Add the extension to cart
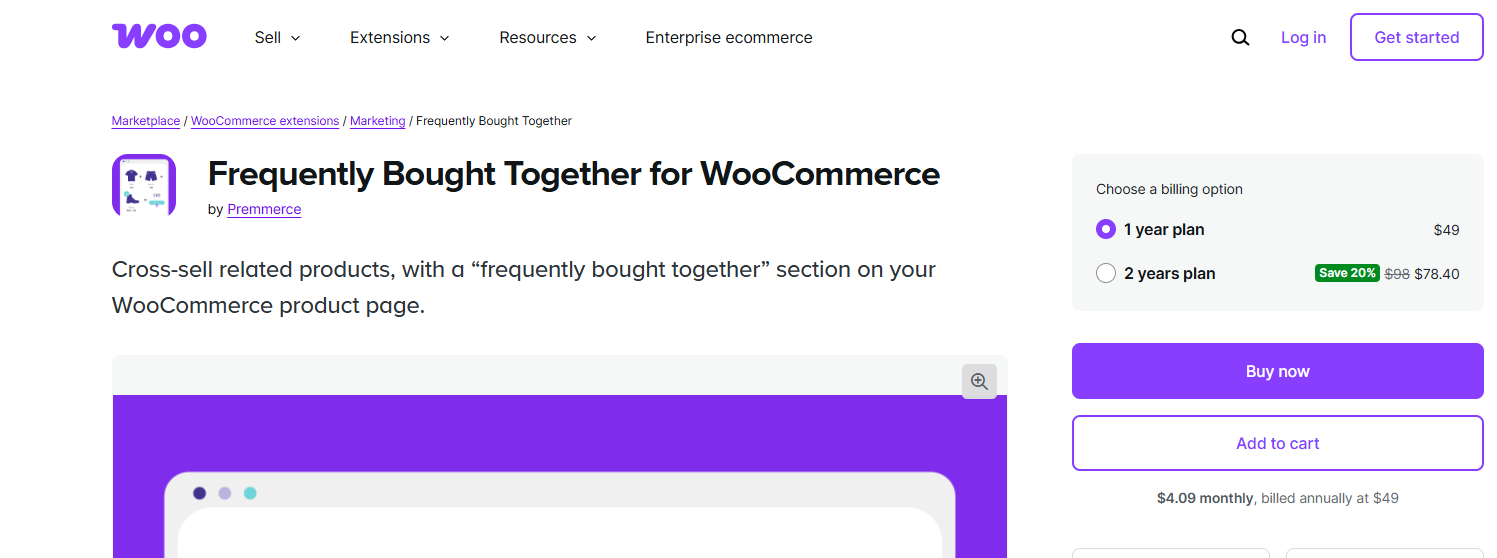Image resolution: width=1497 pixels, height=558 pixels. pyautogui.click(x=1277, y=443)
